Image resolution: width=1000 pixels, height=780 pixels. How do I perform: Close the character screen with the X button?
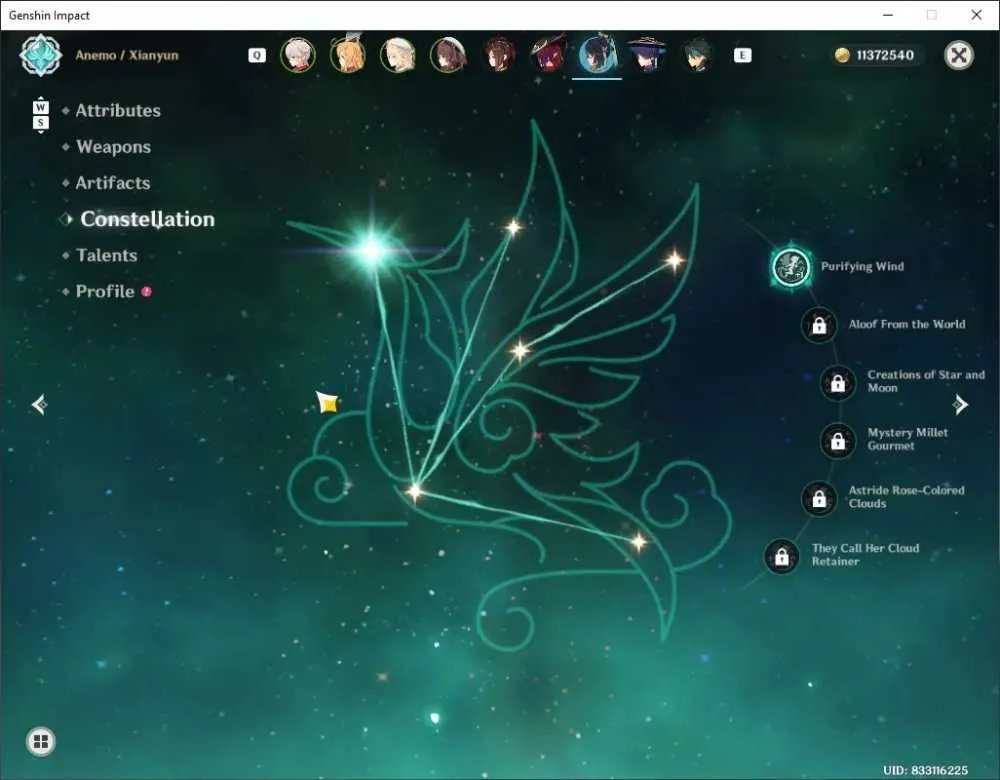(959, 55)
